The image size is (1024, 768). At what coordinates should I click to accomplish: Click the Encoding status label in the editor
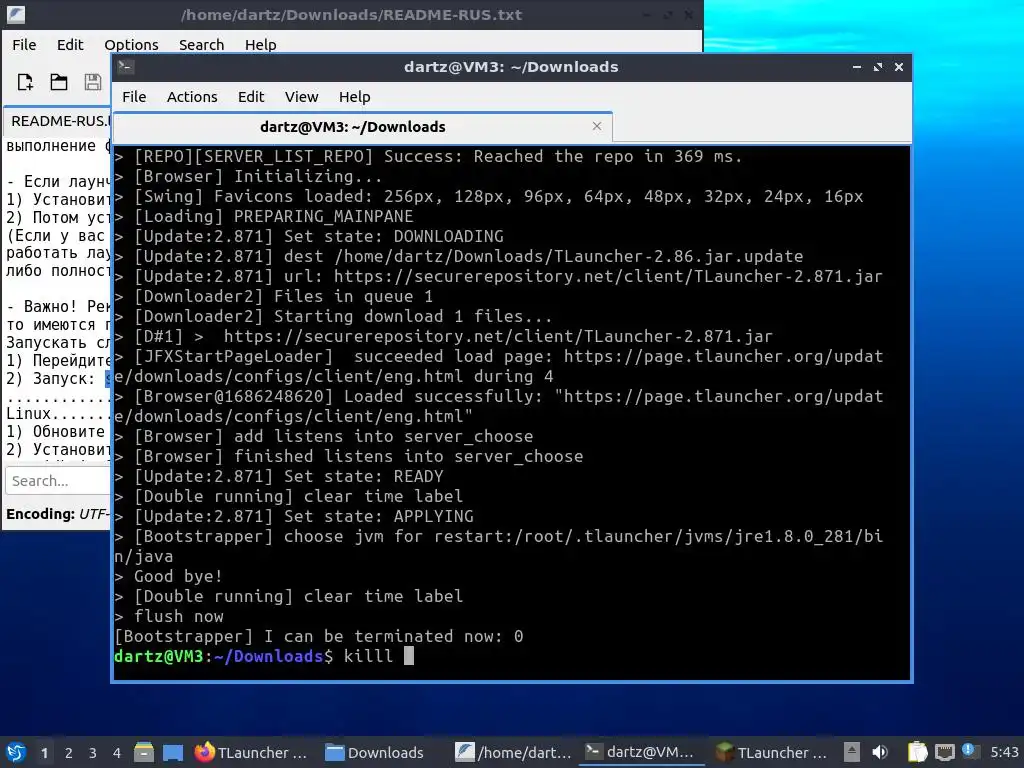(x=58, y=514)
